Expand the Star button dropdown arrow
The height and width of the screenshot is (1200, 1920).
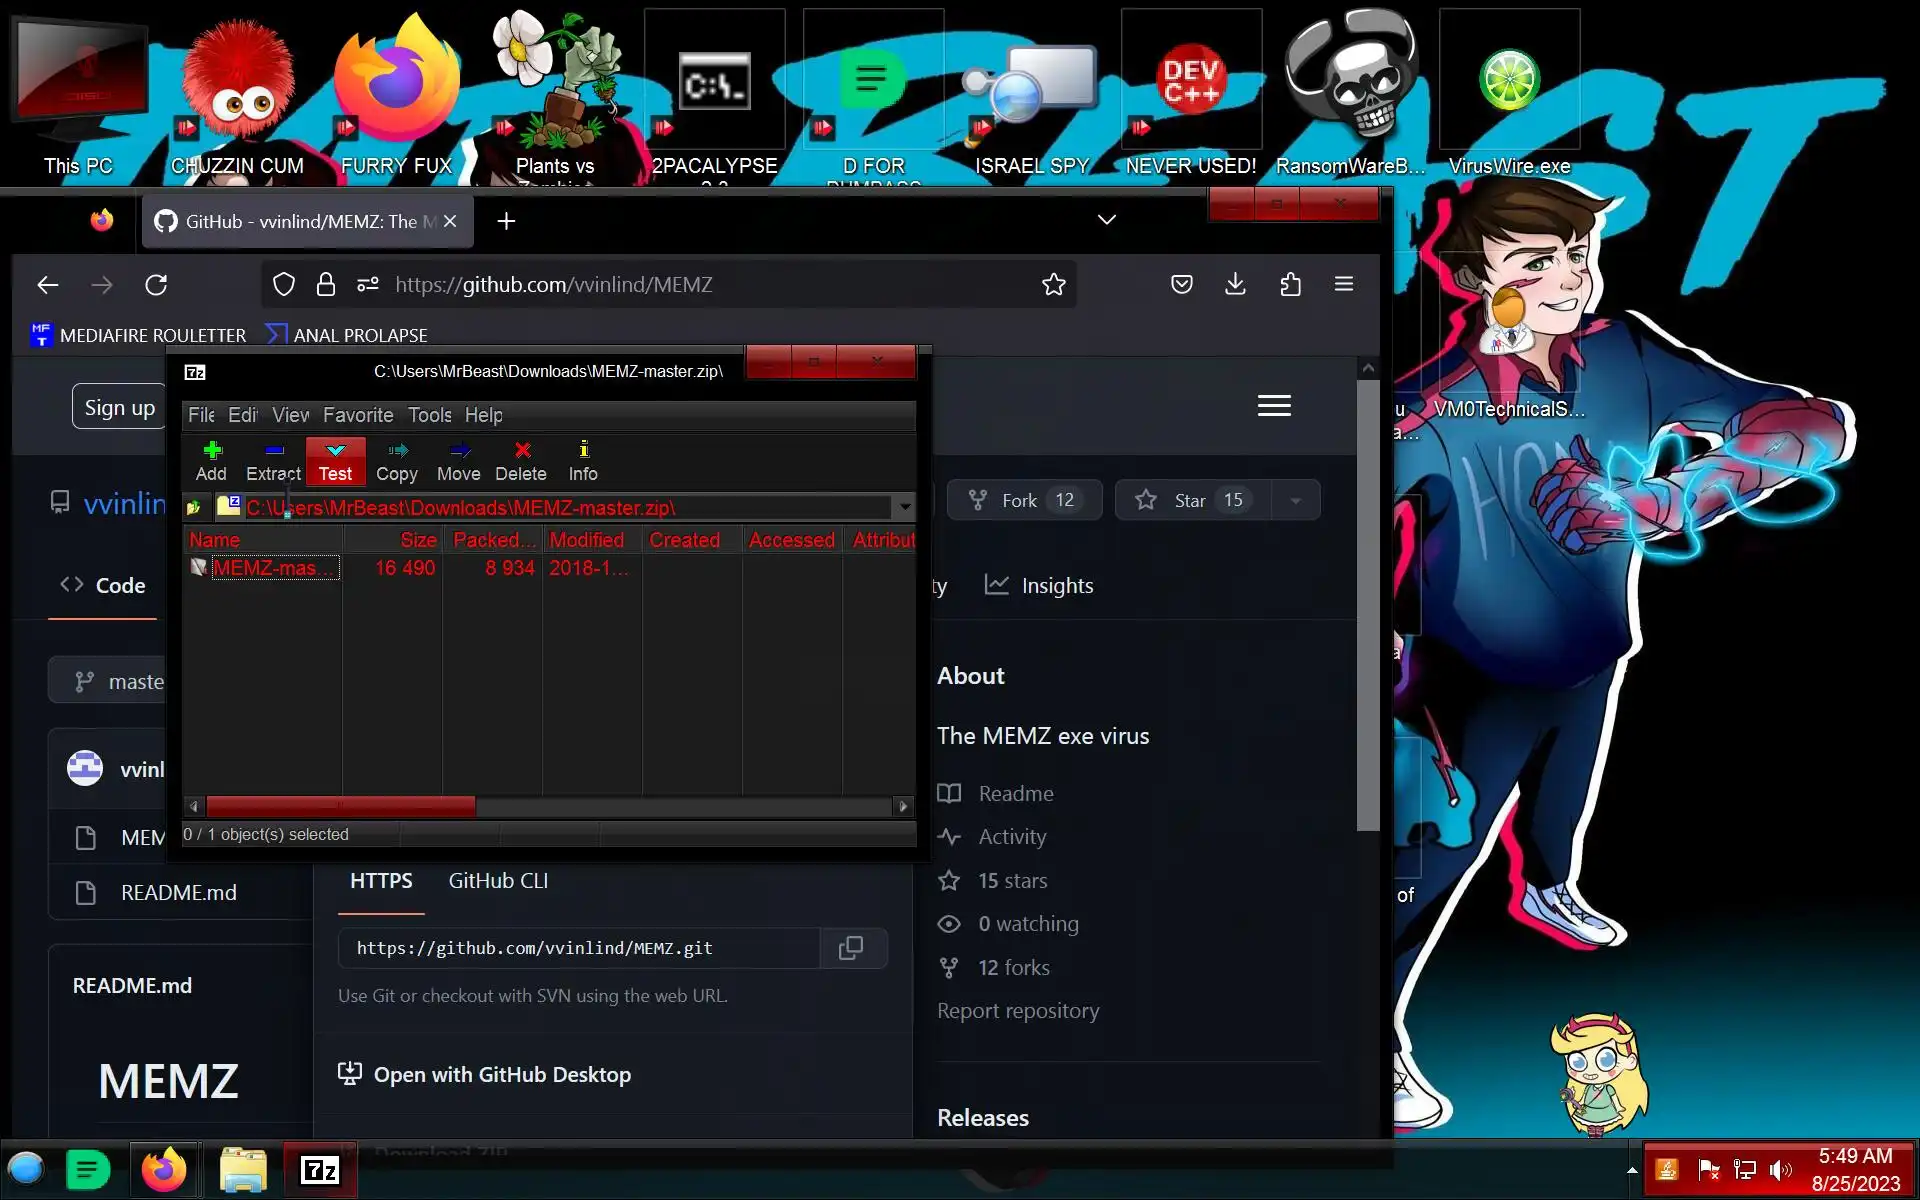click(1296, 501)
